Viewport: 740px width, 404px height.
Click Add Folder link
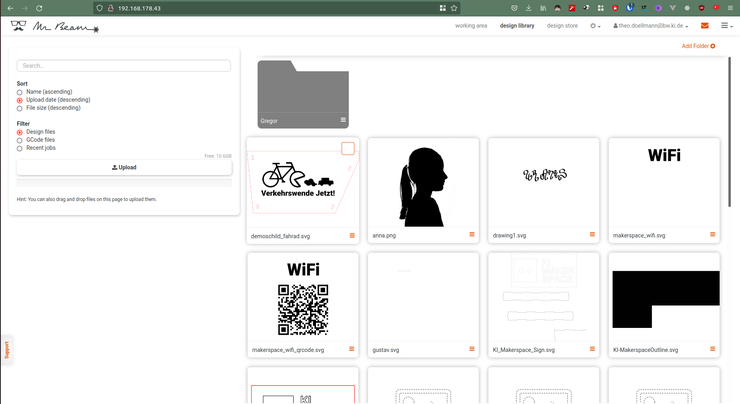pos(698,46)
